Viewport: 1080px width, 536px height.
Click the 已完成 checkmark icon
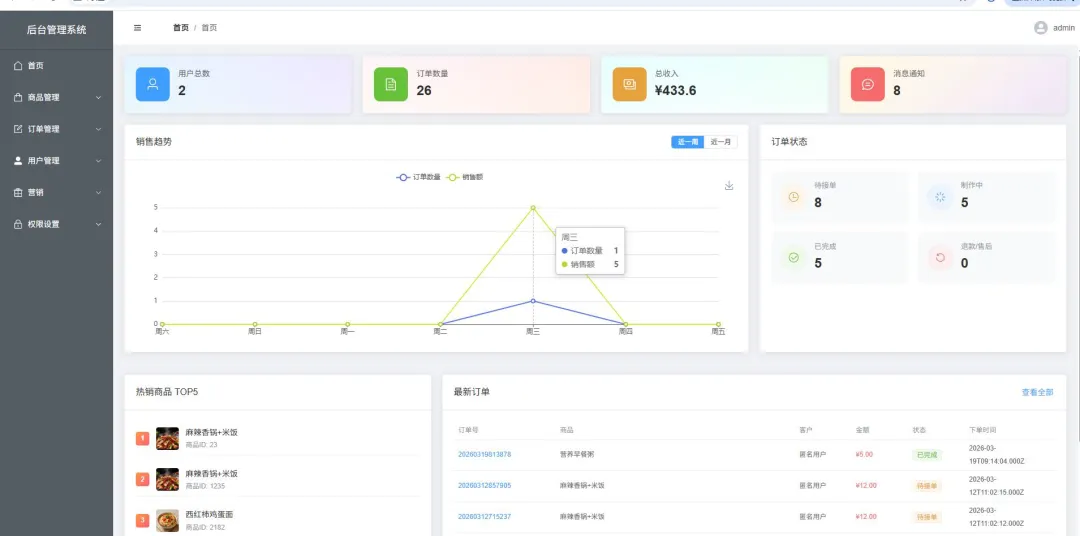(x=793, y=258)
